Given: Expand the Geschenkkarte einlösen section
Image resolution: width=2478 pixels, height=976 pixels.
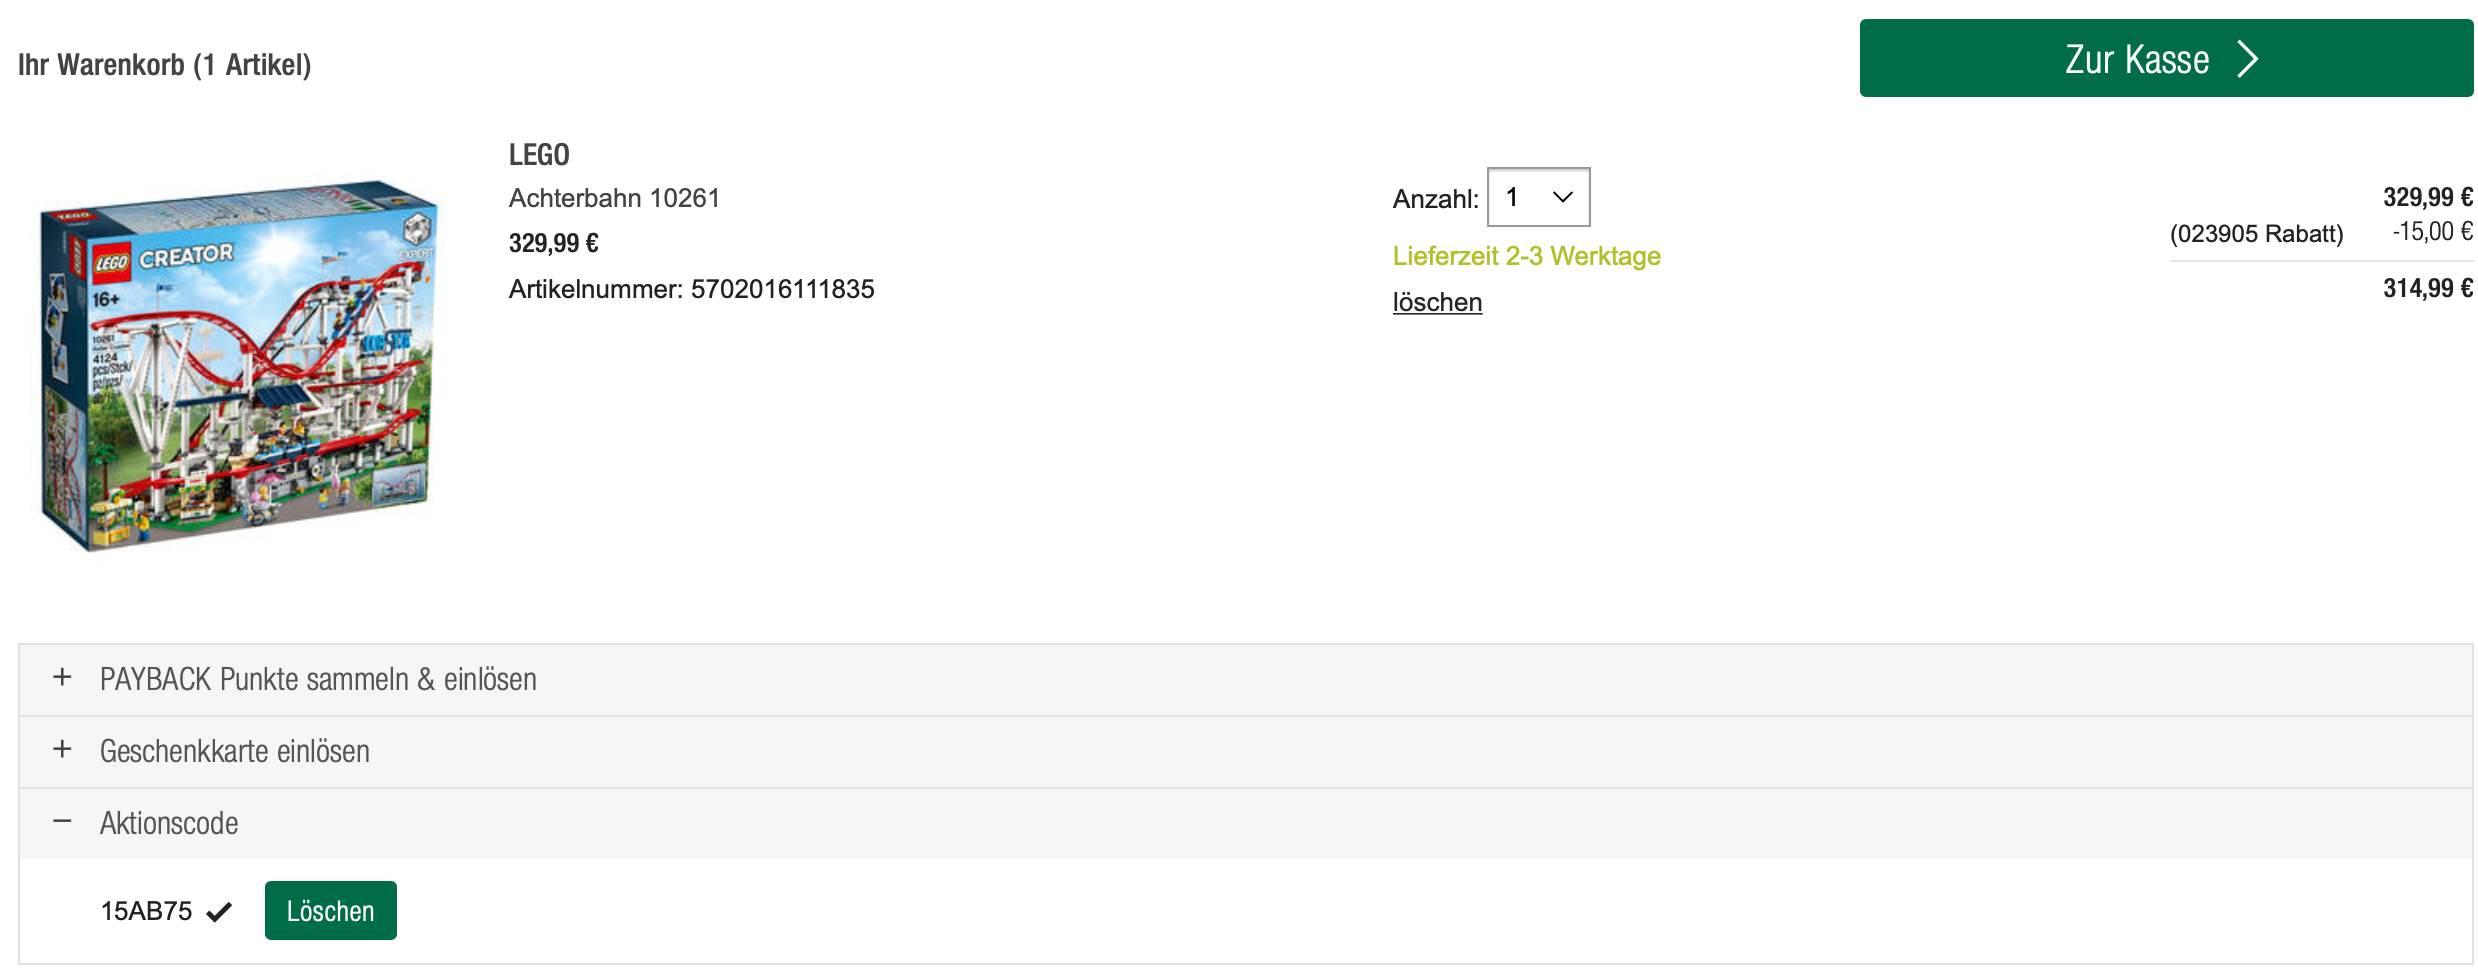Looking at the screenshot, I should [x=235, y=752].
